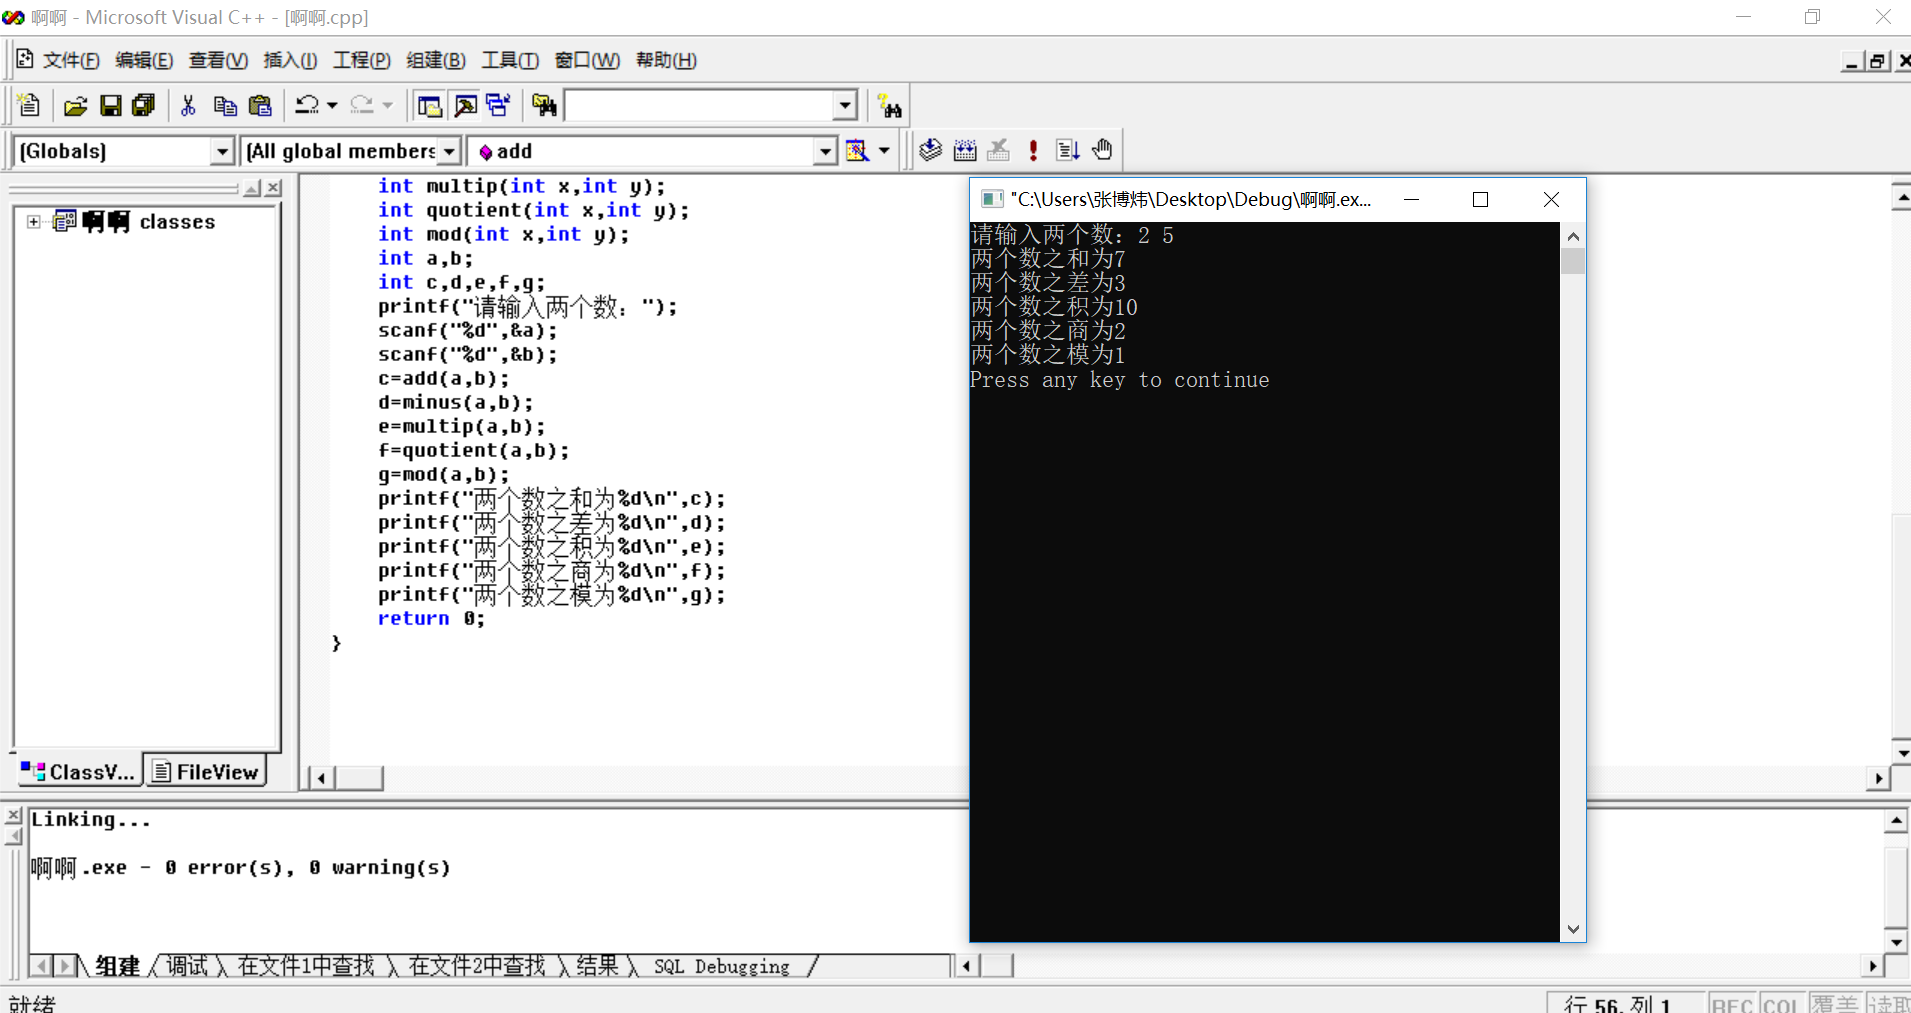1911x1013 pixels.
Task: Select the SQL Debugging output tab
Action: pyautogui.click(x=722, y=966)
